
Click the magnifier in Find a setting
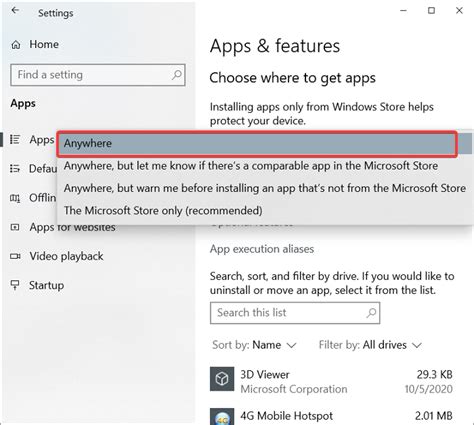click(x=176, y=75)
